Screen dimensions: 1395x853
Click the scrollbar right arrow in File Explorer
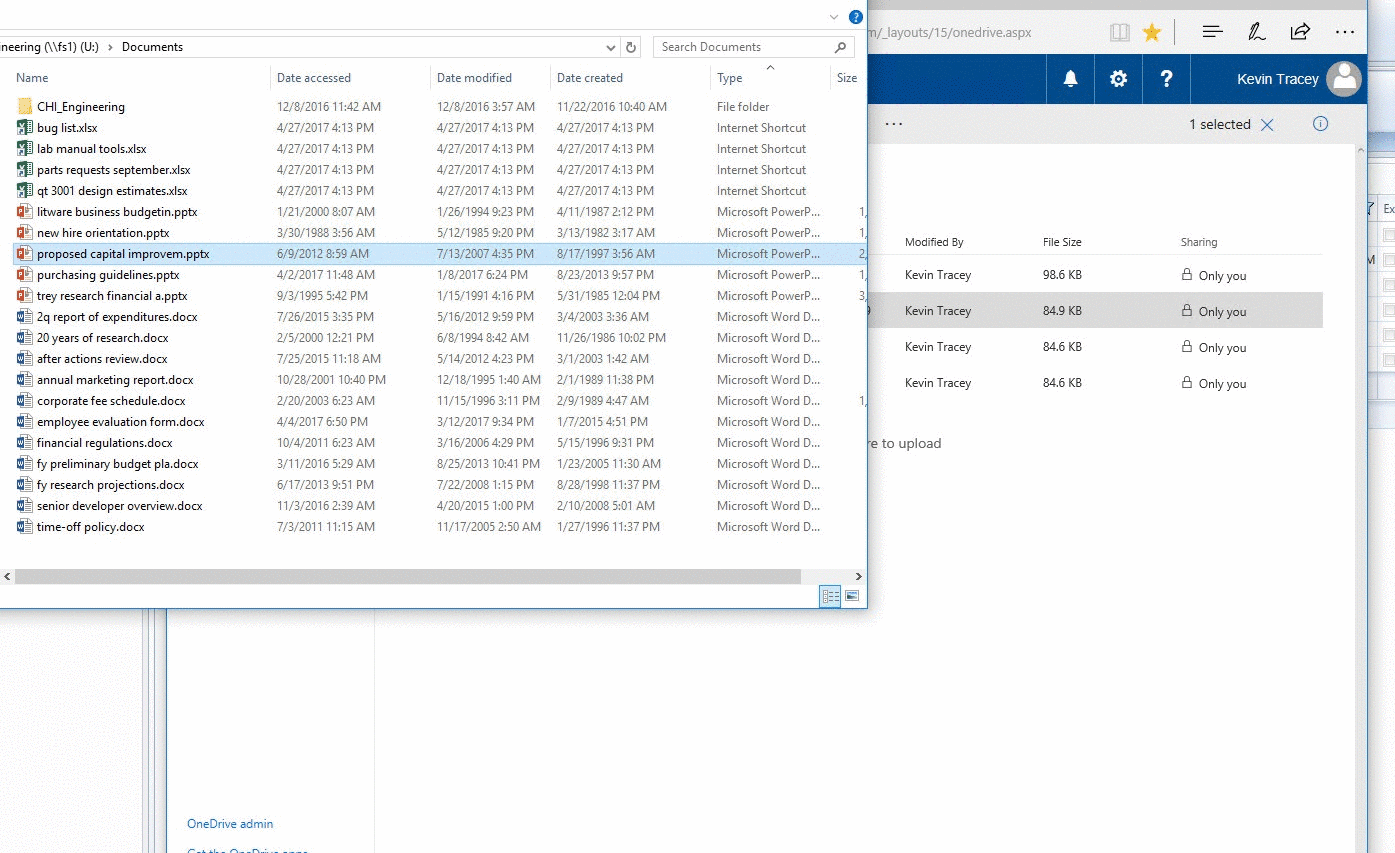[x=858, y=577]
